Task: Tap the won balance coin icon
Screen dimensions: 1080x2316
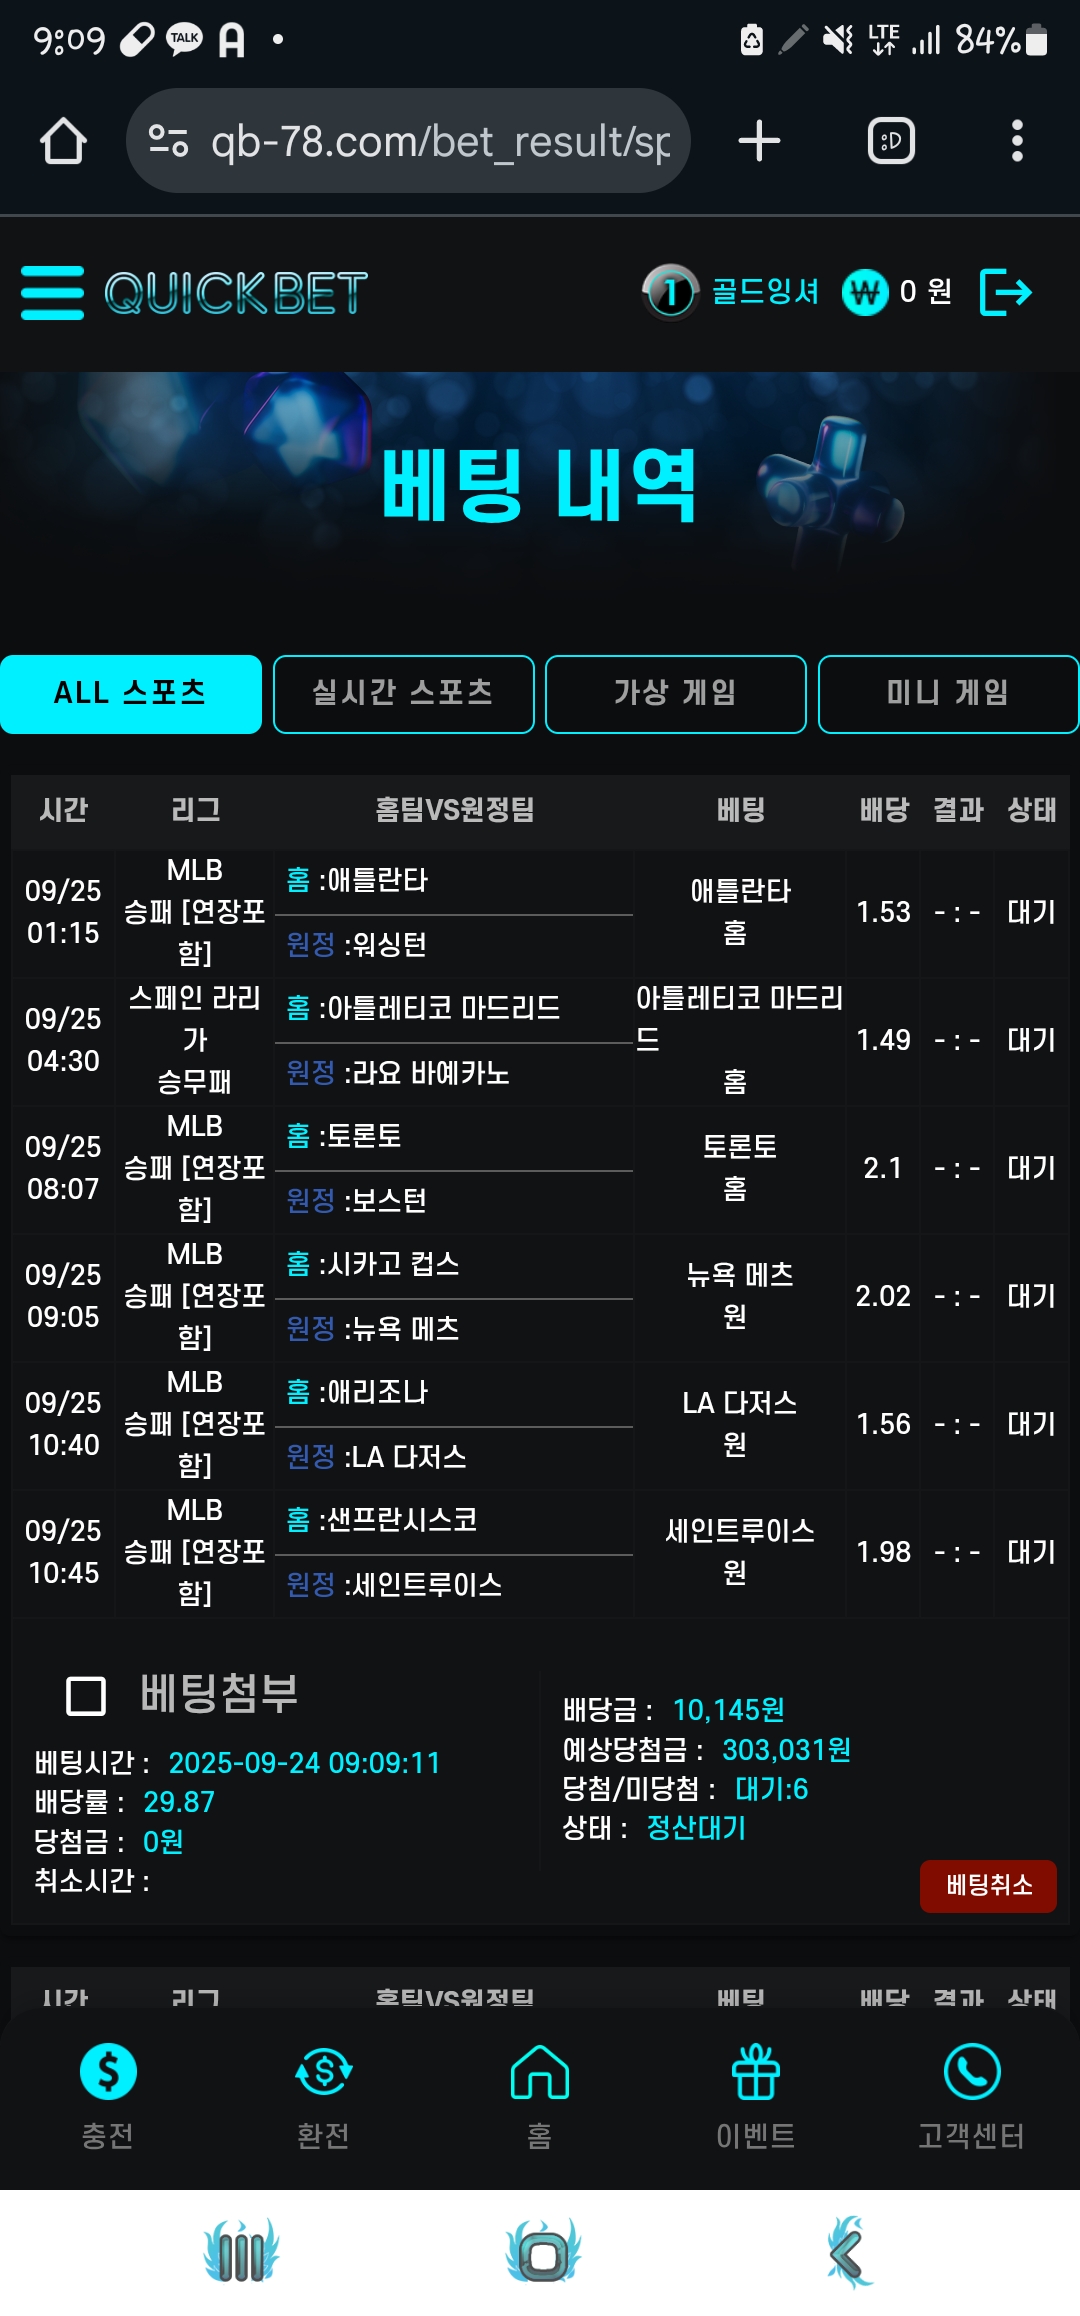Action: pyautogui.click(x=865, y=292)
